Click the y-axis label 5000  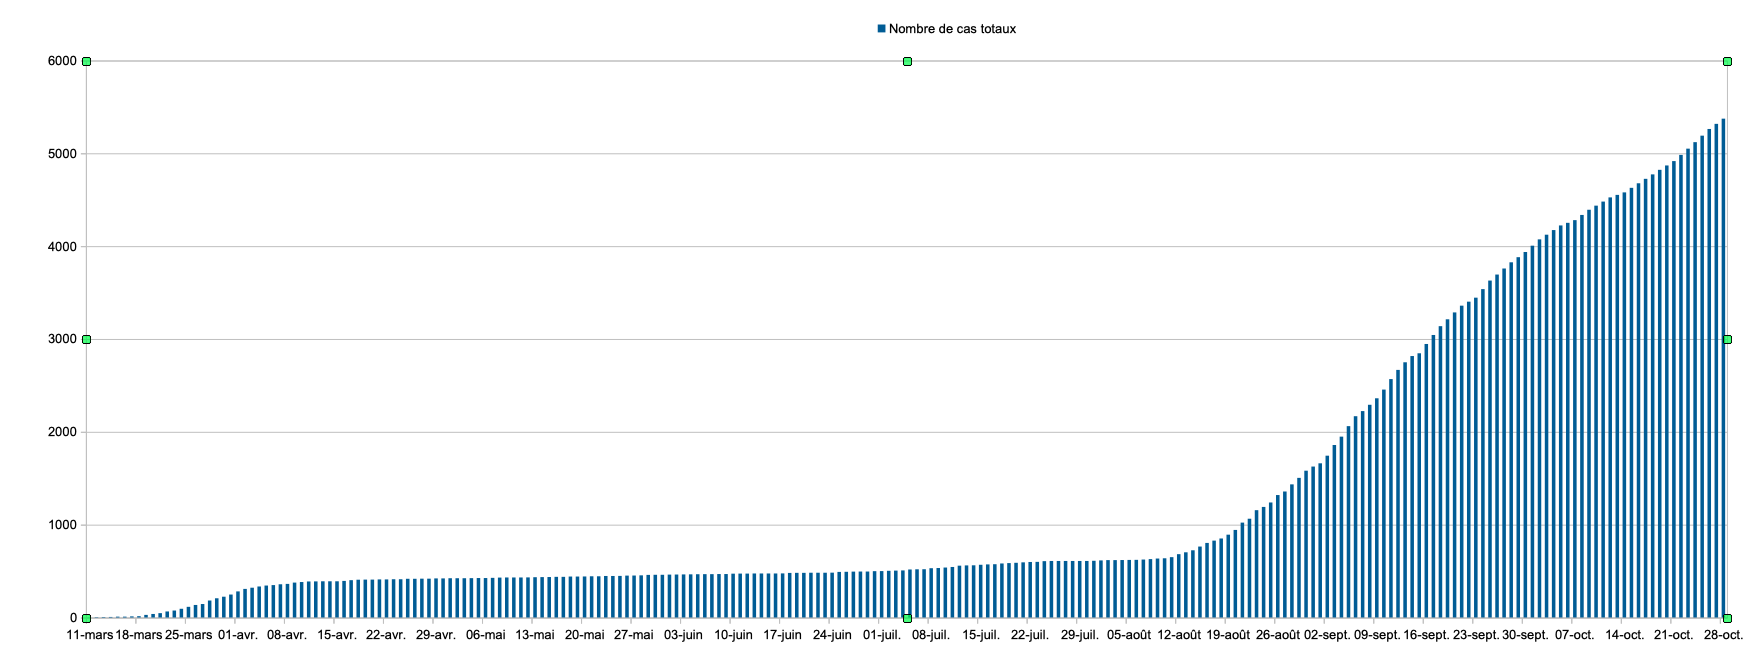62,154
